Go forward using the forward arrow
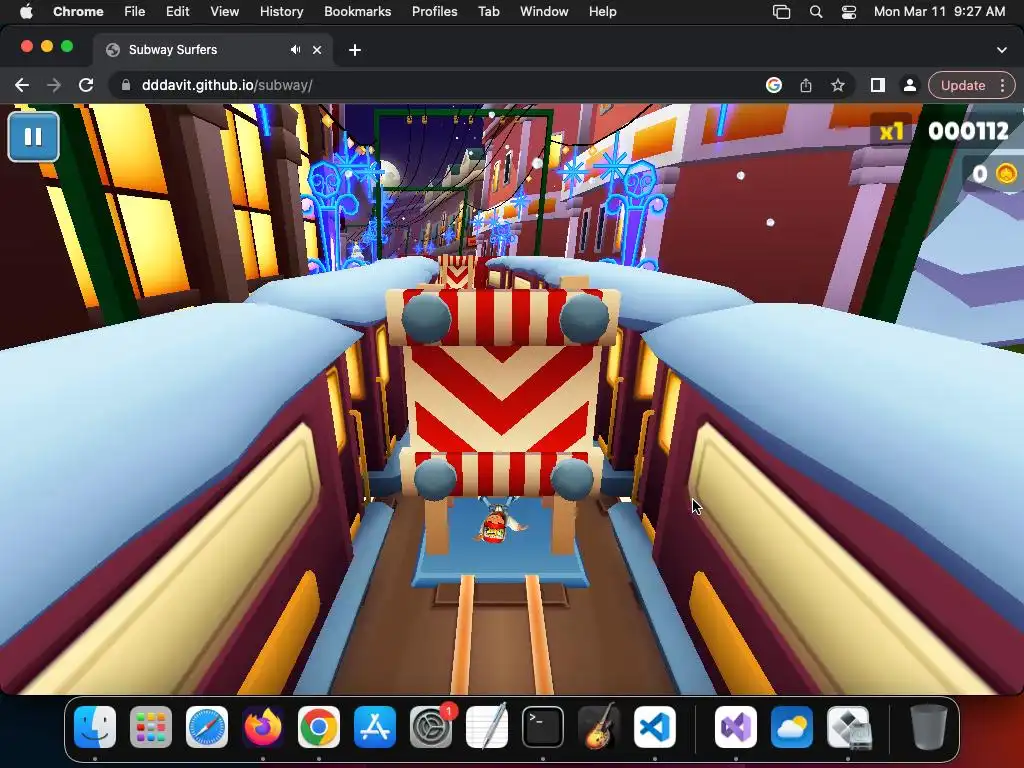 54,86
